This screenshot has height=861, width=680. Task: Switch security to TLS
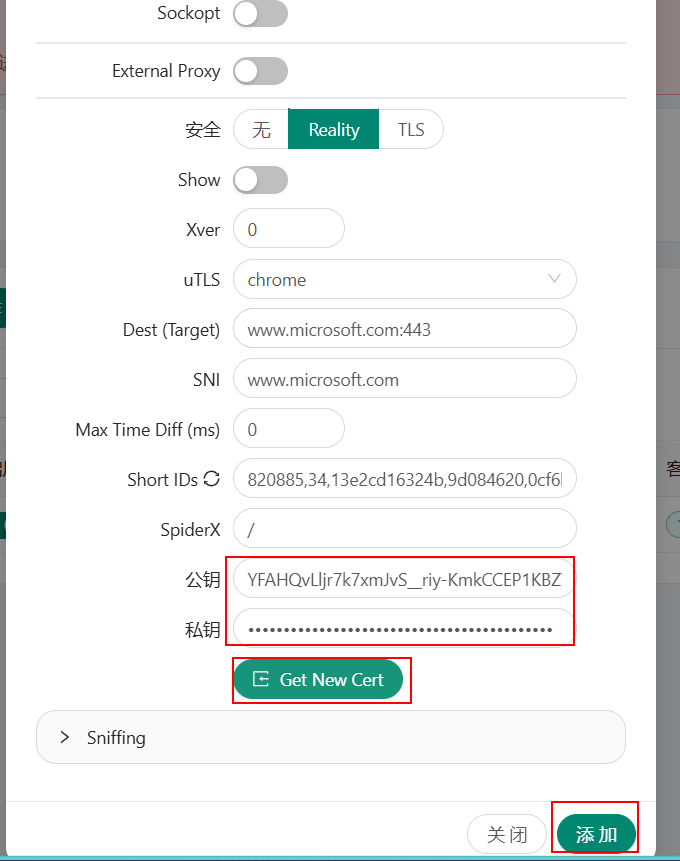coord(411,130)
